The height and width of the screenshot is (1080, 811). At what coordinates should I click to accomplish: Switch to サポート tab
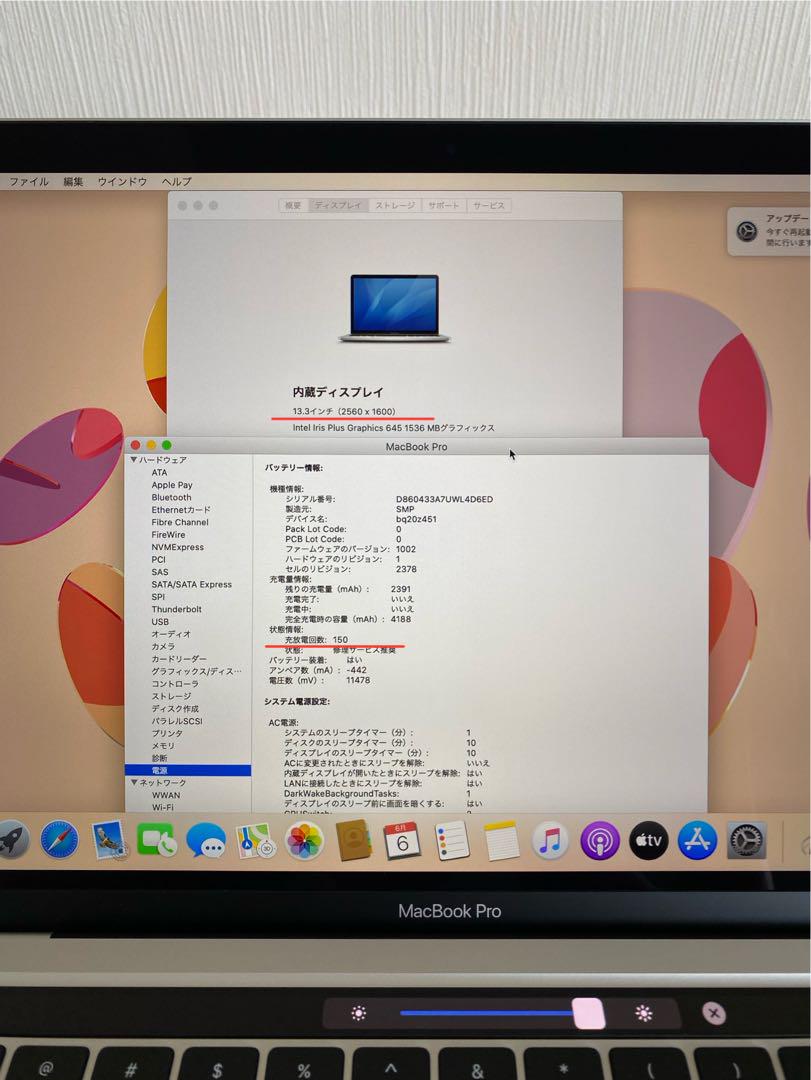click(444, 205)
